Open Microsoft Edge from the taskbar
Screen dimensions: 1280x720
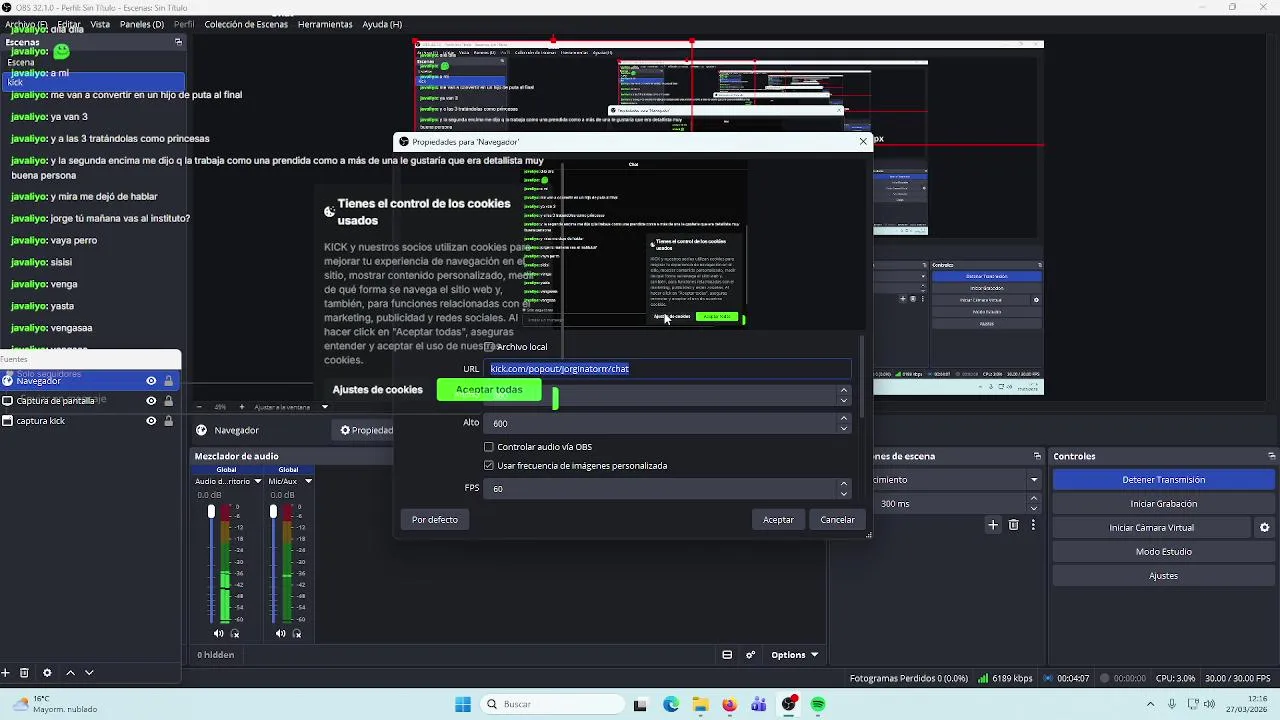pyautogui.click(x=671, y=704)
